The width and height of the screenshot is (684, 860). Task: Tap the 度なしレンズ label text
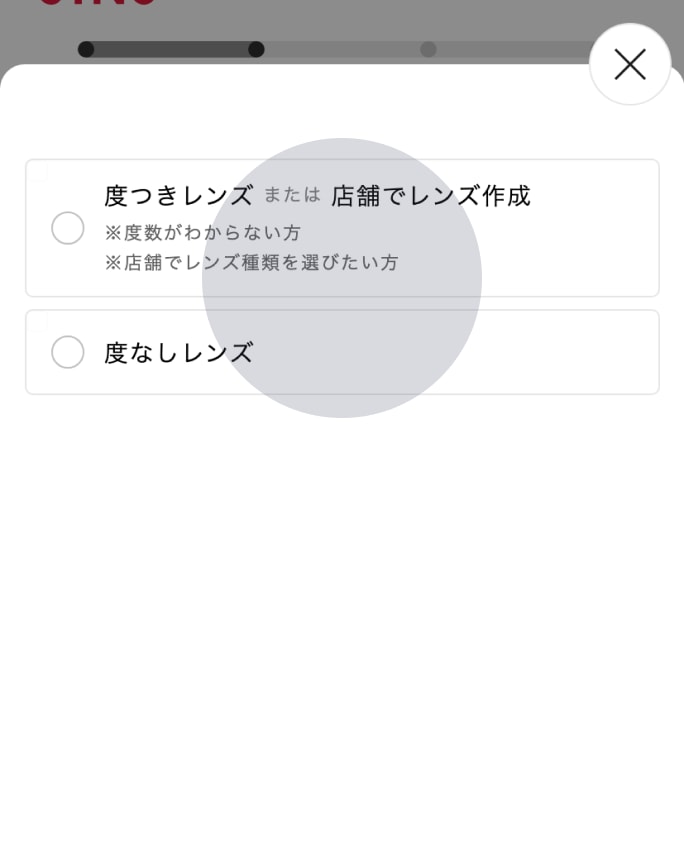178,353
